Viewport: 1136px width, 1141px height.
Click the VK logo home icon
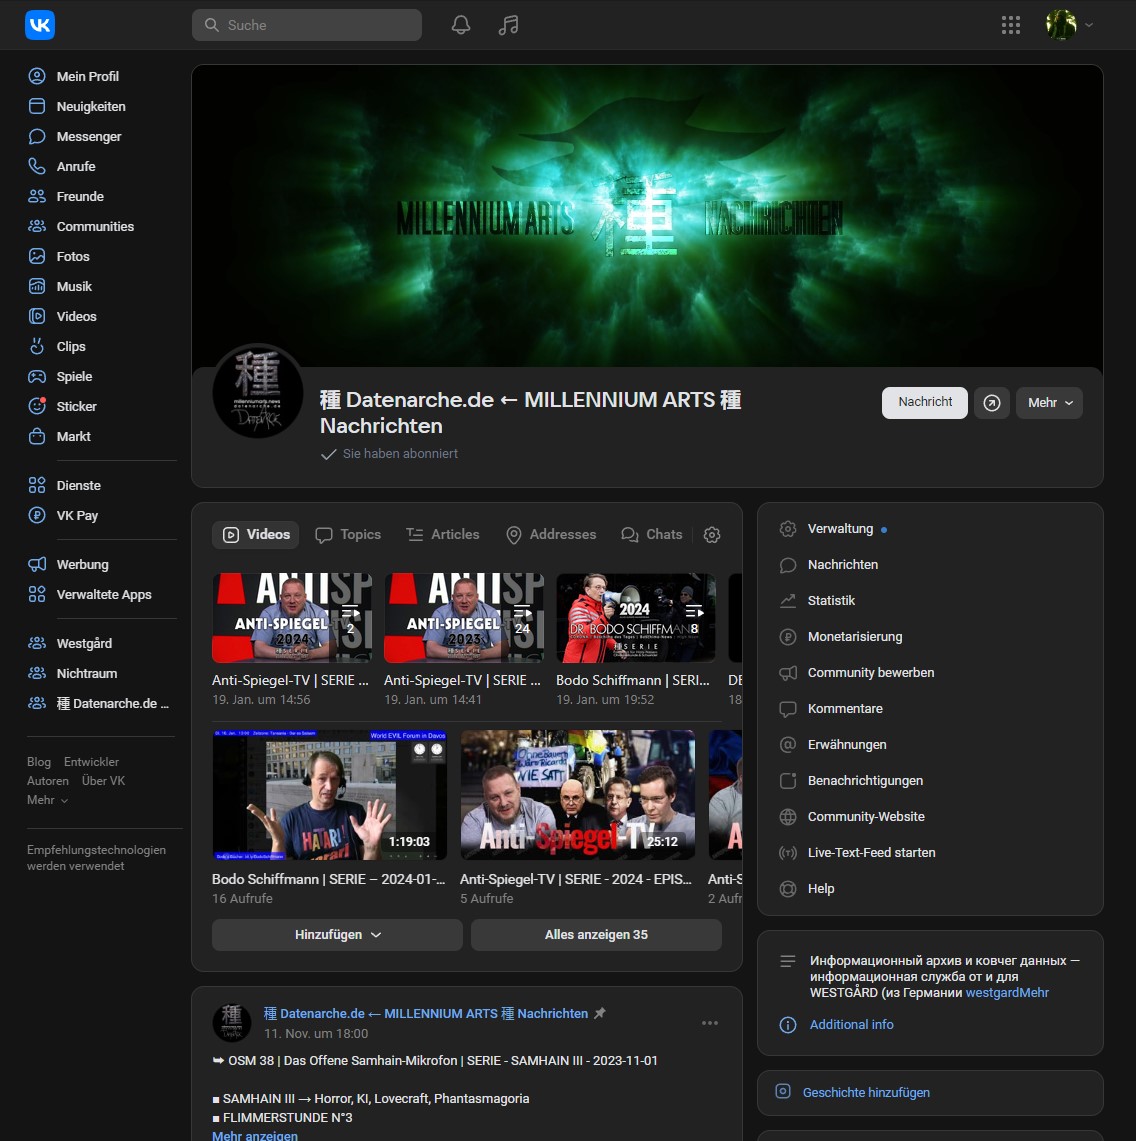40,25
